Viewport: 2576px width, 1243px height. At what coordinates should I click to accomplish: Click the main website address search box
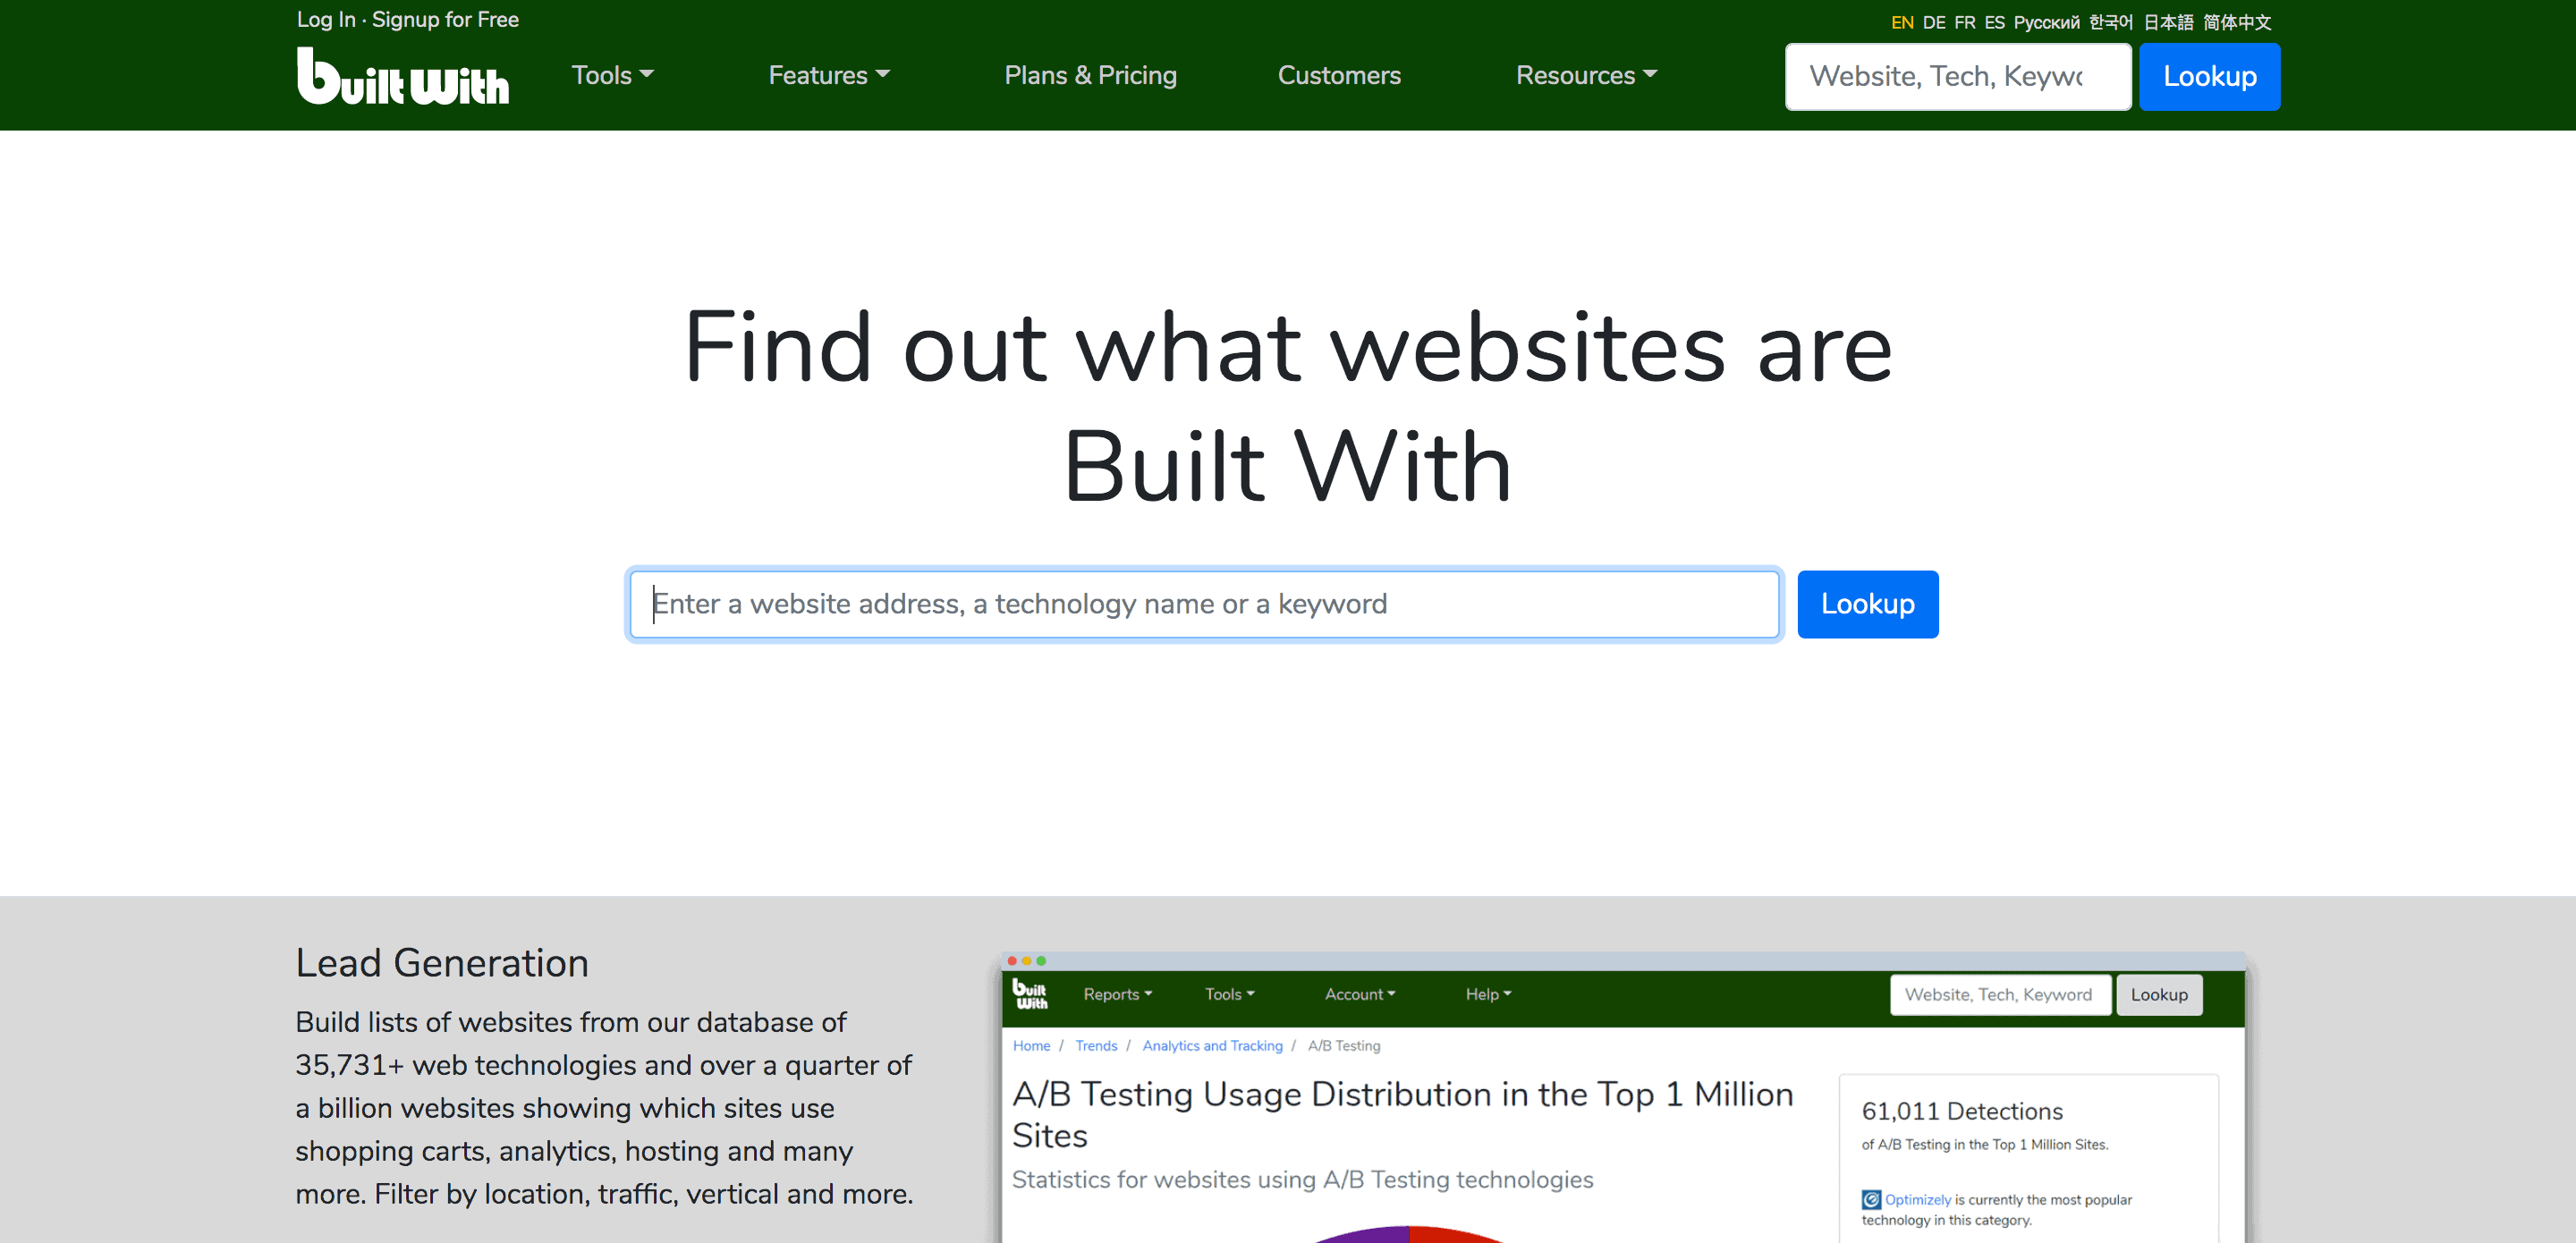click(1203, 604)
